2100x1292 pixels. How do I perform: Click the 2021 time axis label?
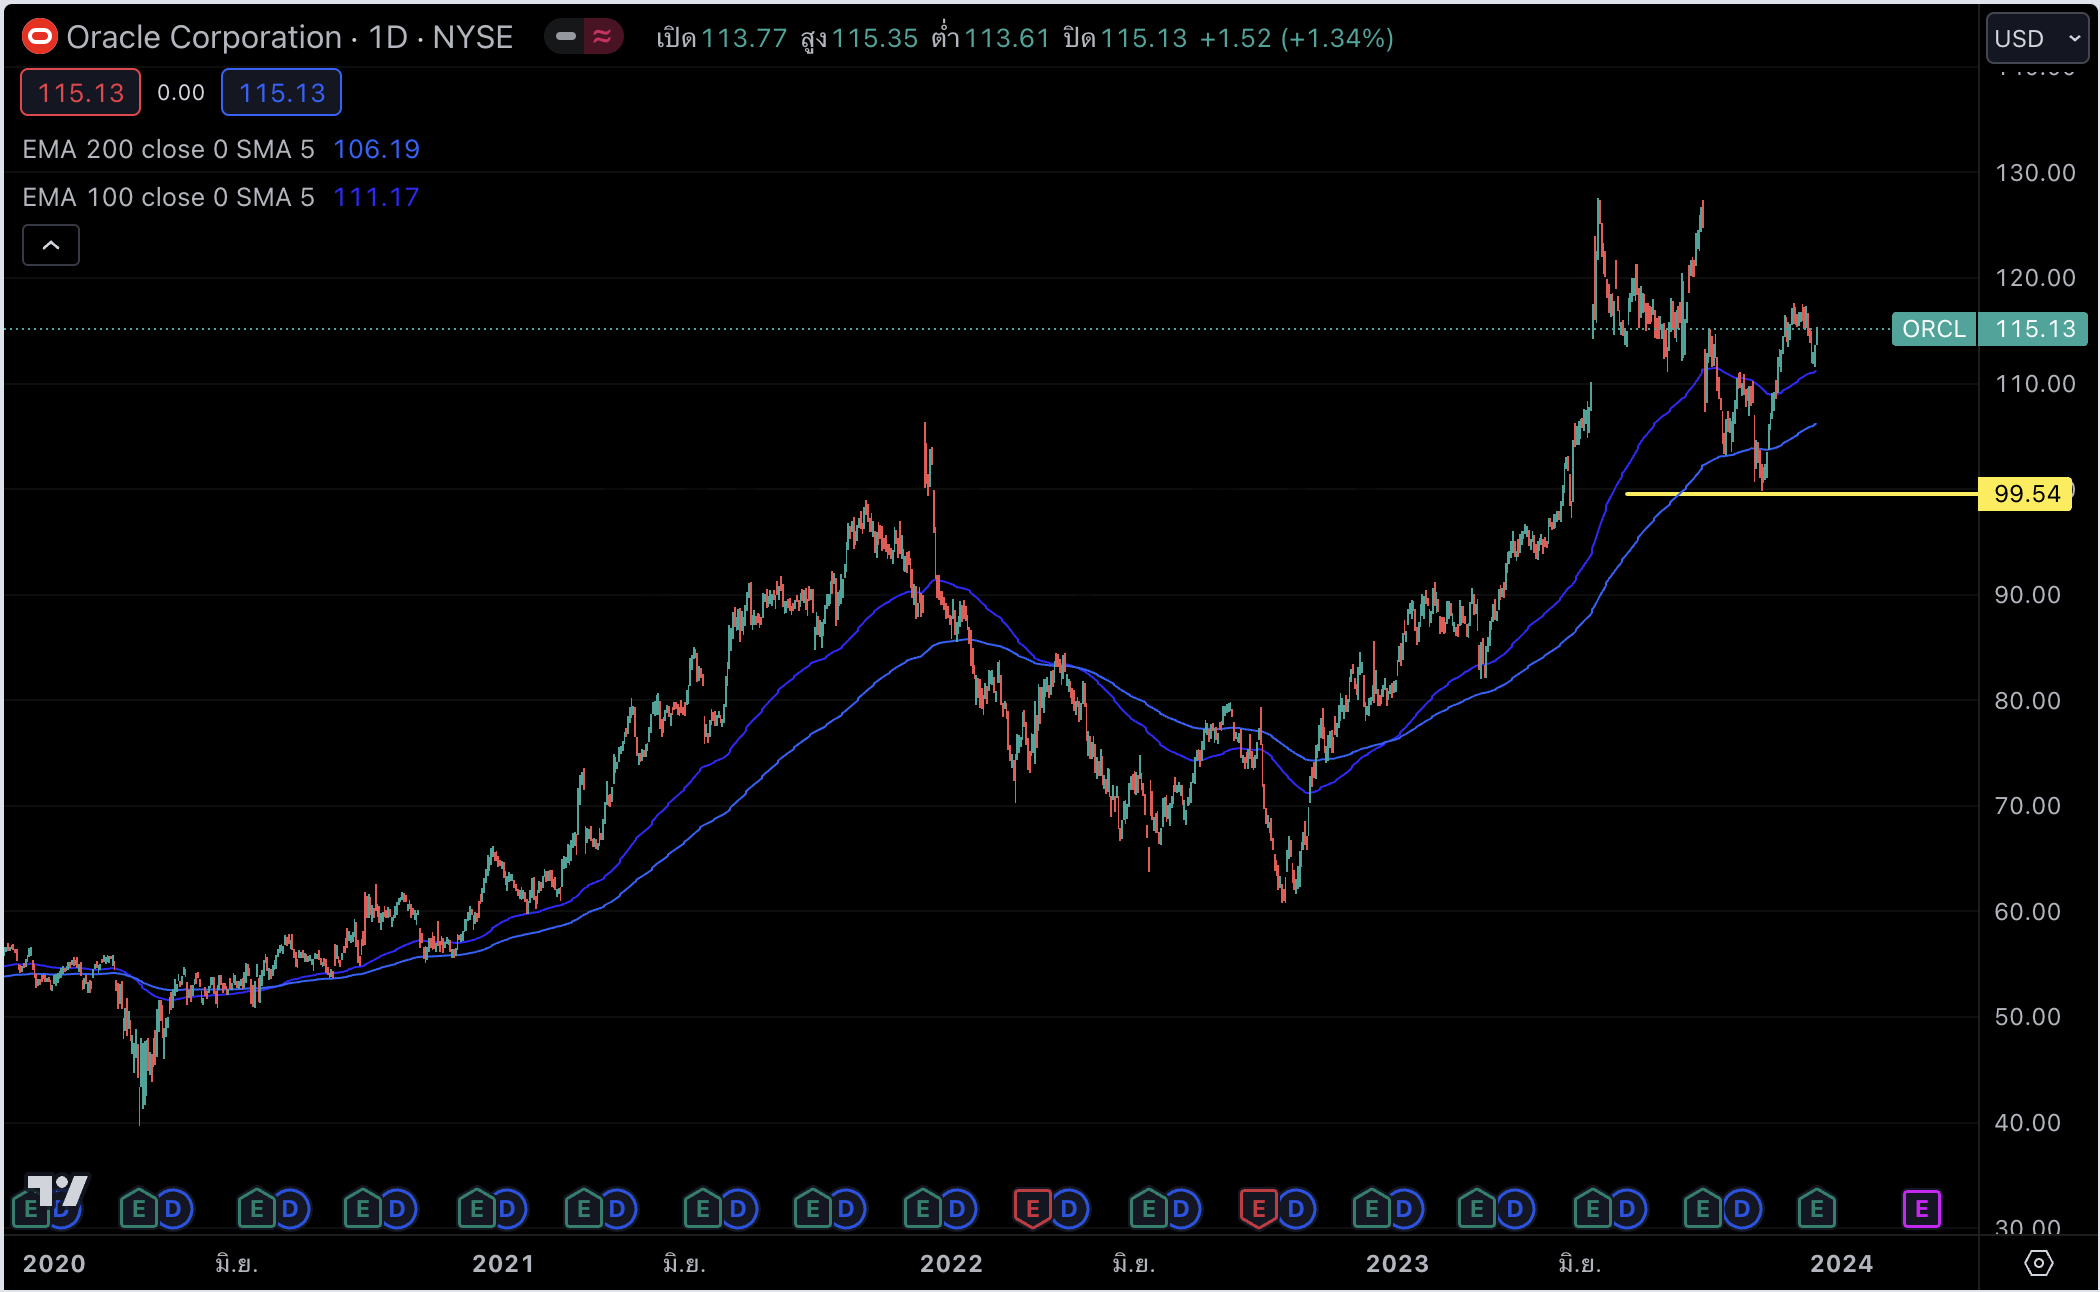(503, 1264)
